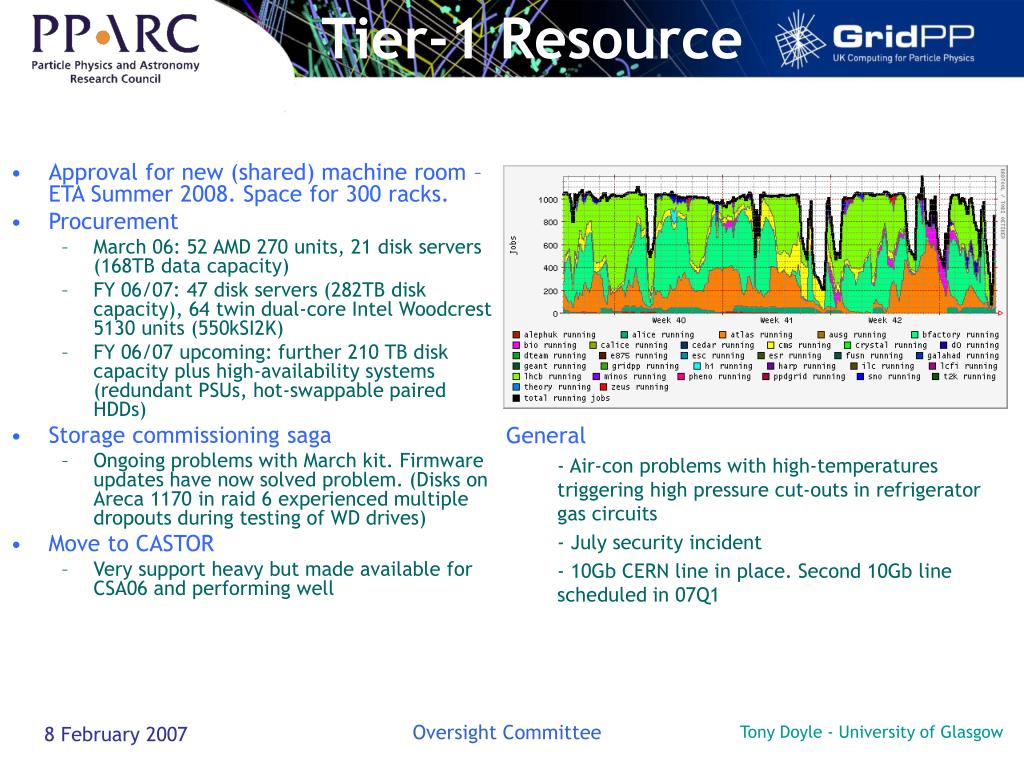Click the 'July security incident' line

659,542
